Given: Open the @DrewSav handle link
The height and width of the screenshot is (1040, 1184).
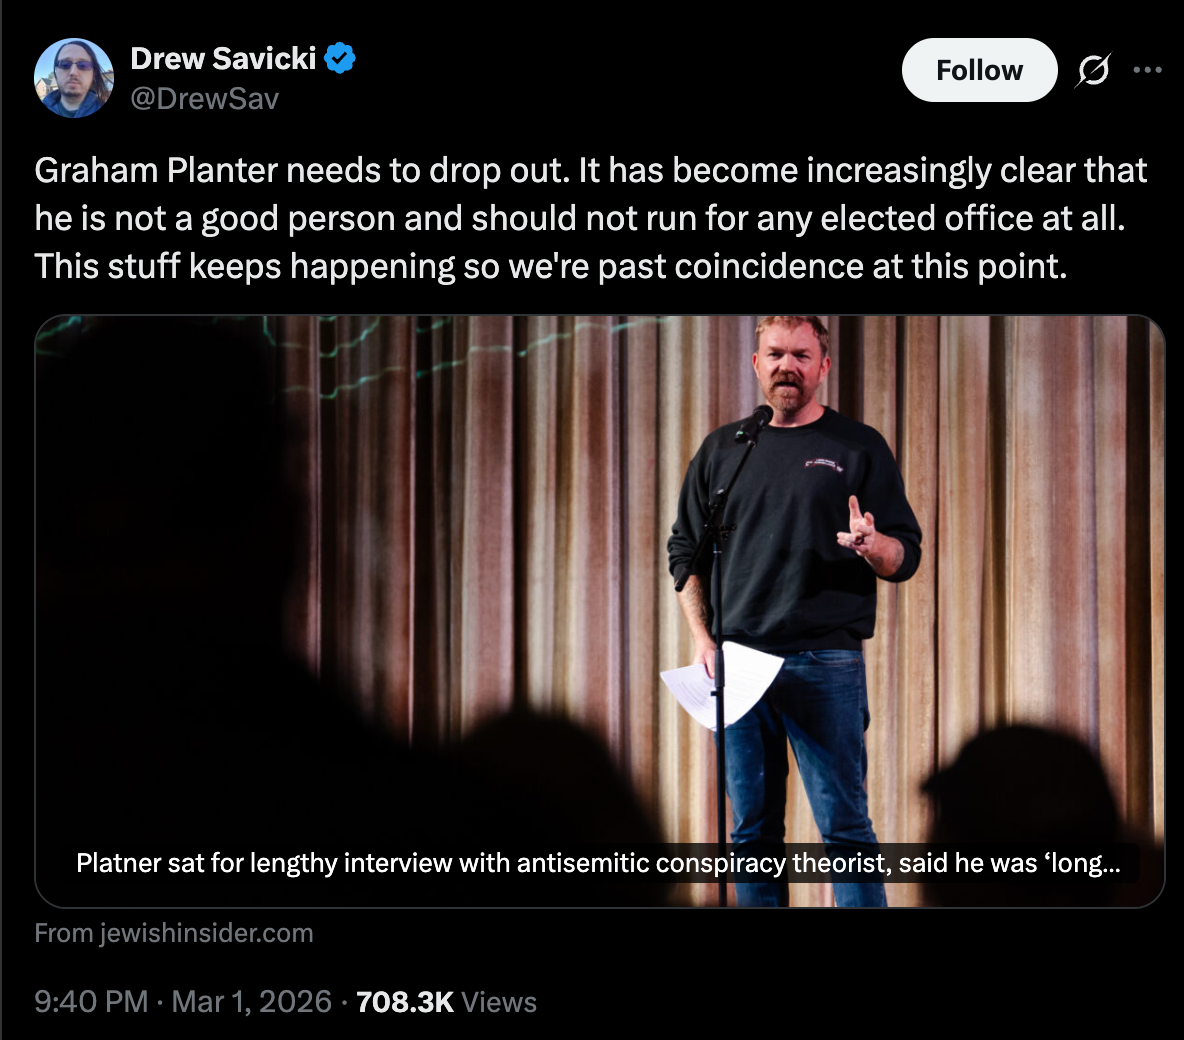Looking at the screenshot, I should [x=204, y=98].
